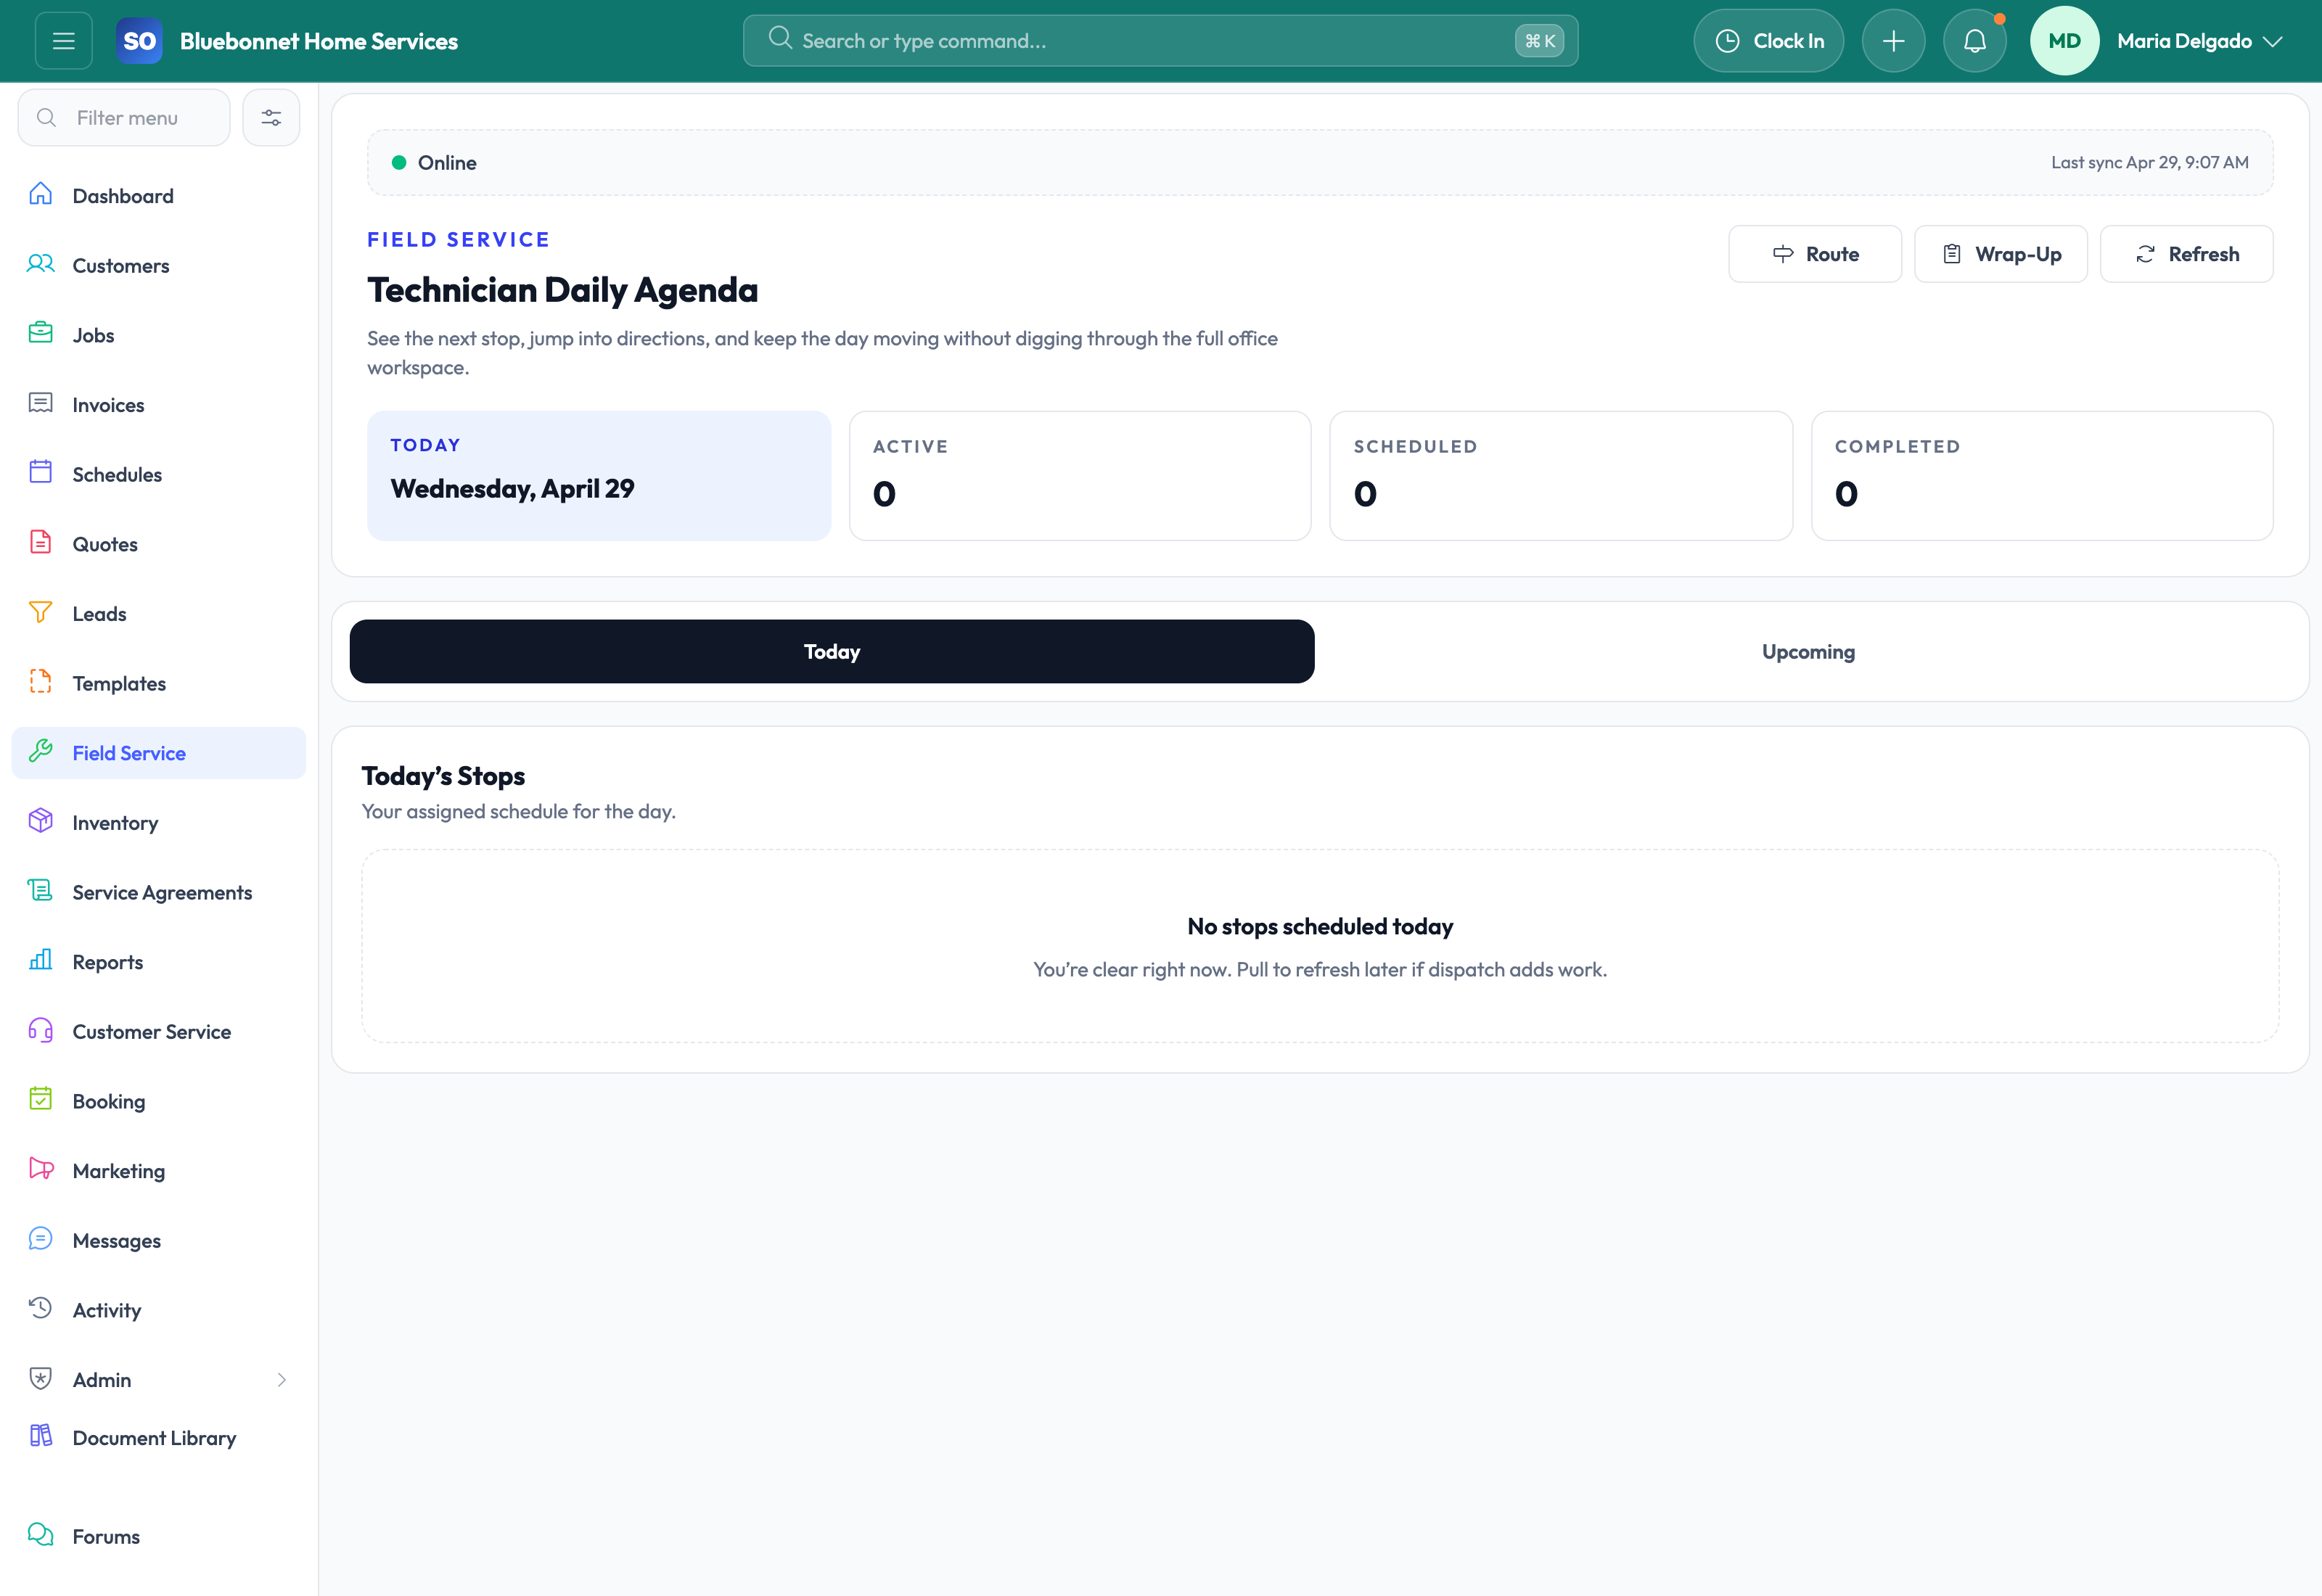2322x1596 pixels.
Task: Click the Customers people icon
Action: (x=41, y=264)
